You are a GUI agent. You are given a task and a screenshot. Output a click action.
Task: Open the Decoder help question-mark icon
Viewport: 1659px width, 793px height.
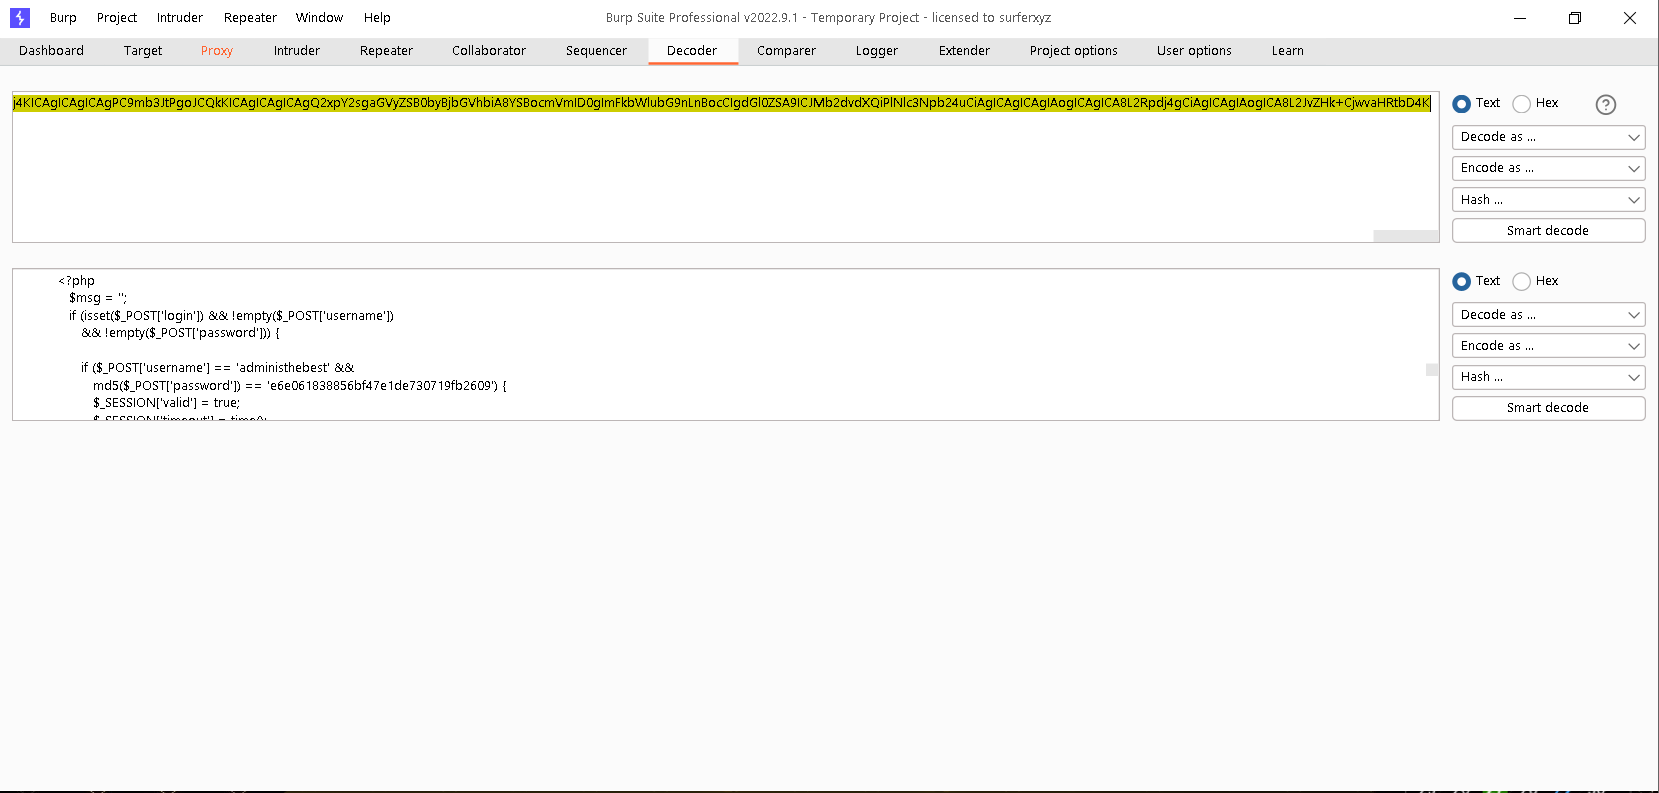click(x=1606, y=104)
